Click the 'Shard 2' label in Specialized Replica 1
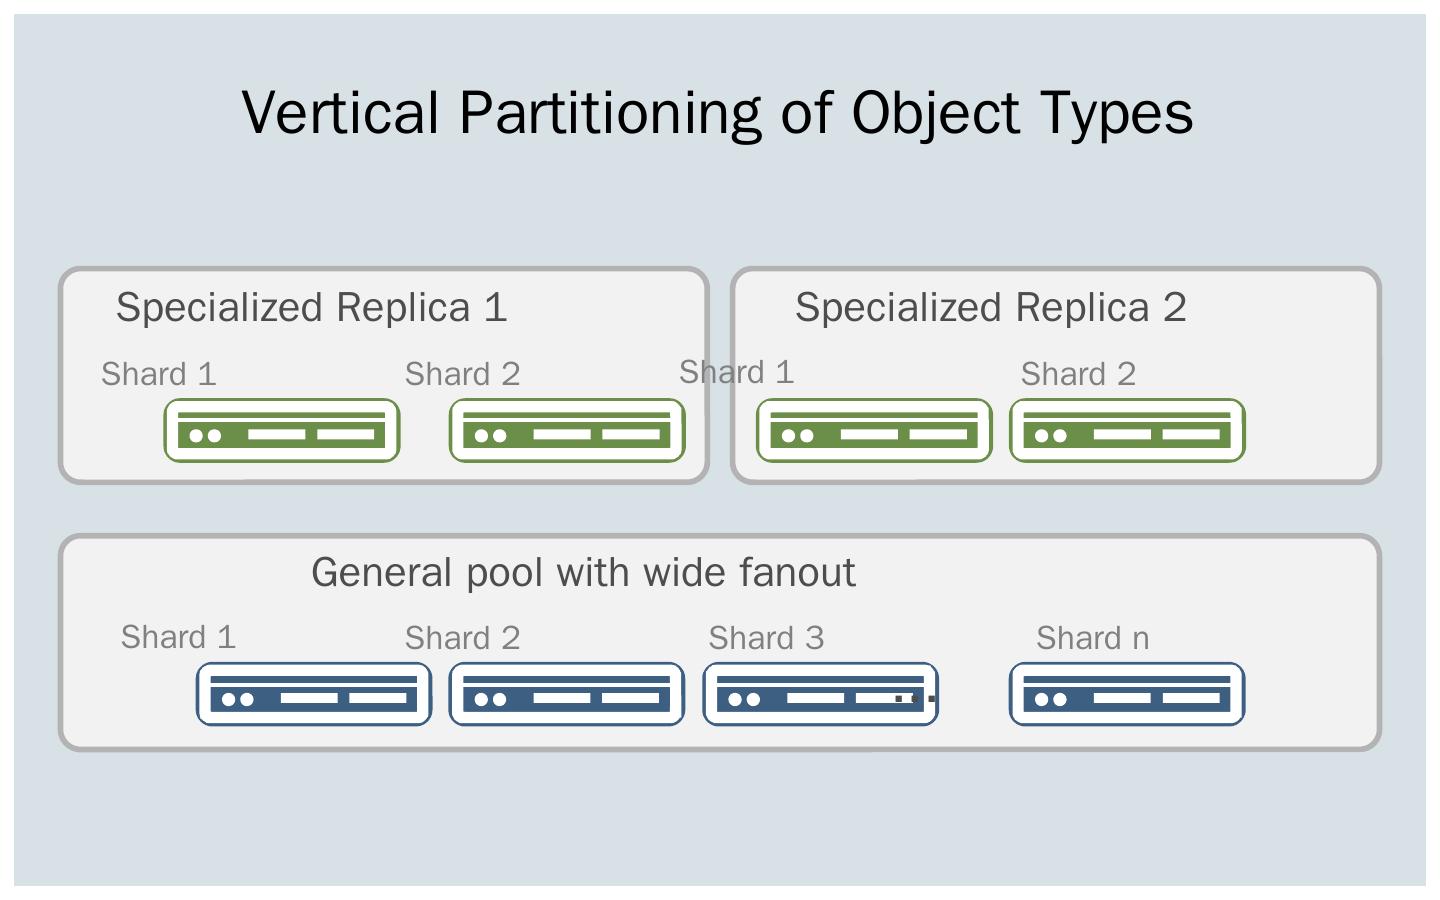This screenshot has width=1440, height=900. pyautogui.click(x=462, y=374)
